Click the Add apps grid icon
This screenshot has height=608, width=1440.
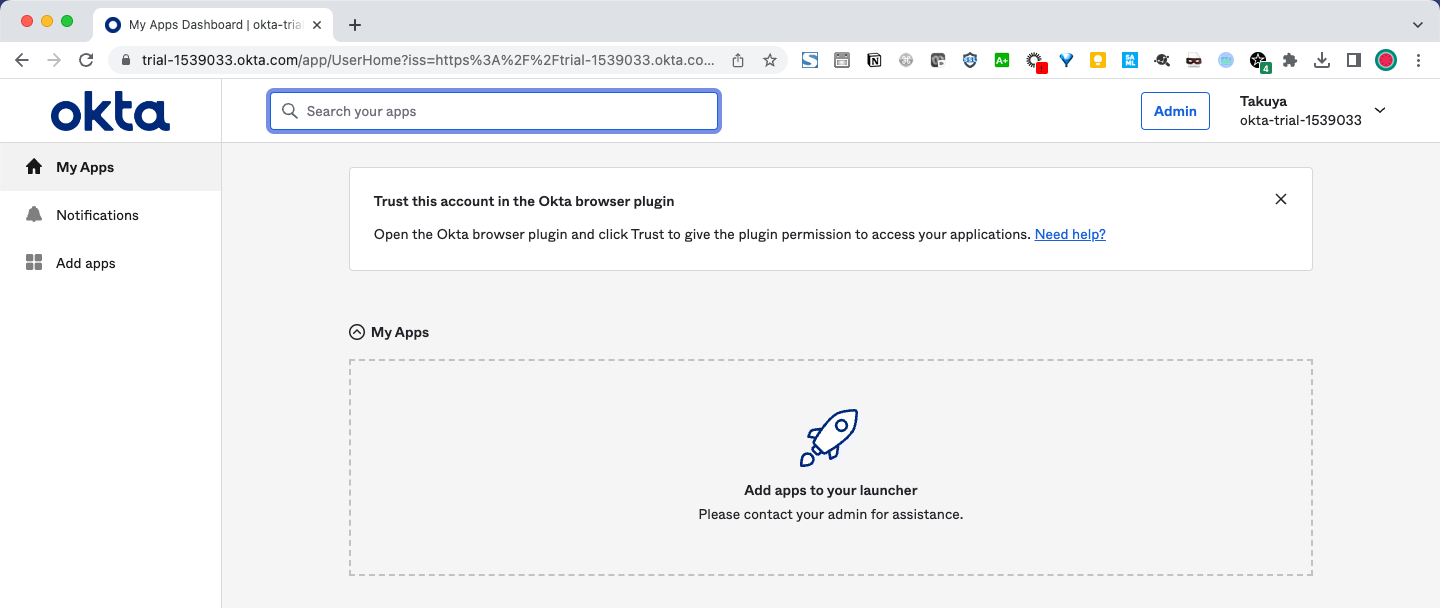(x=34, y=263)
